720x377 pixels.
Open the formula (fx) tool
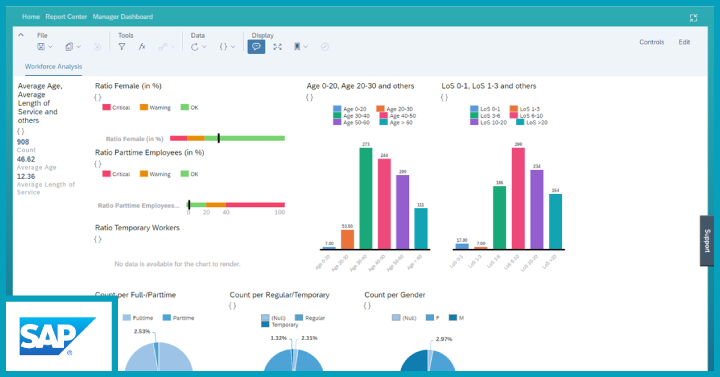142,47
